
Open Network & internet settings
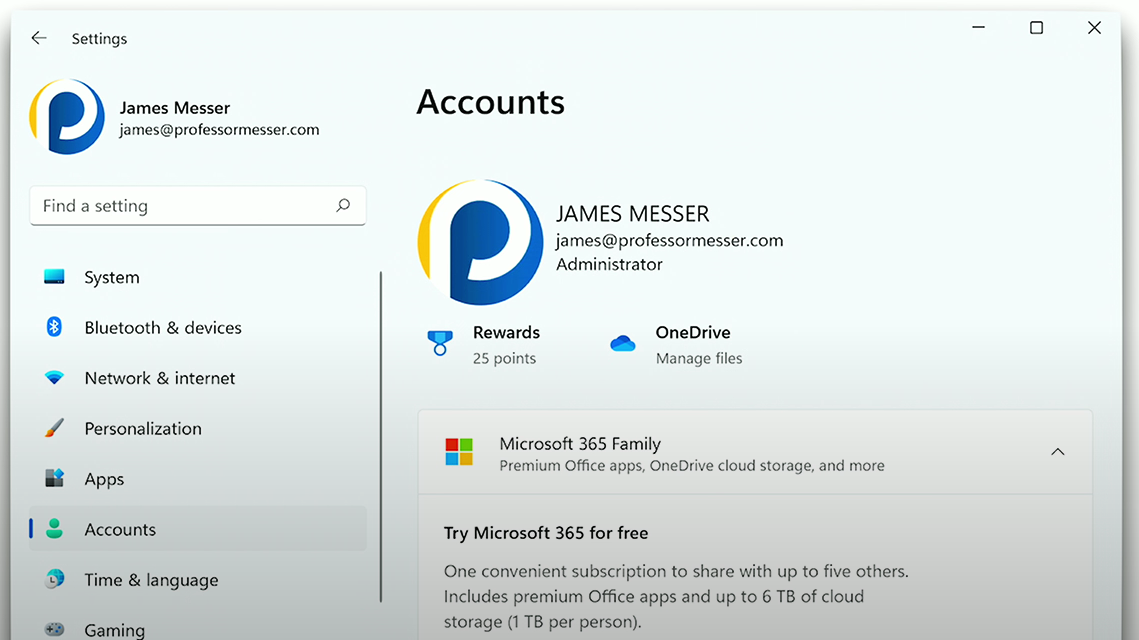198,378
